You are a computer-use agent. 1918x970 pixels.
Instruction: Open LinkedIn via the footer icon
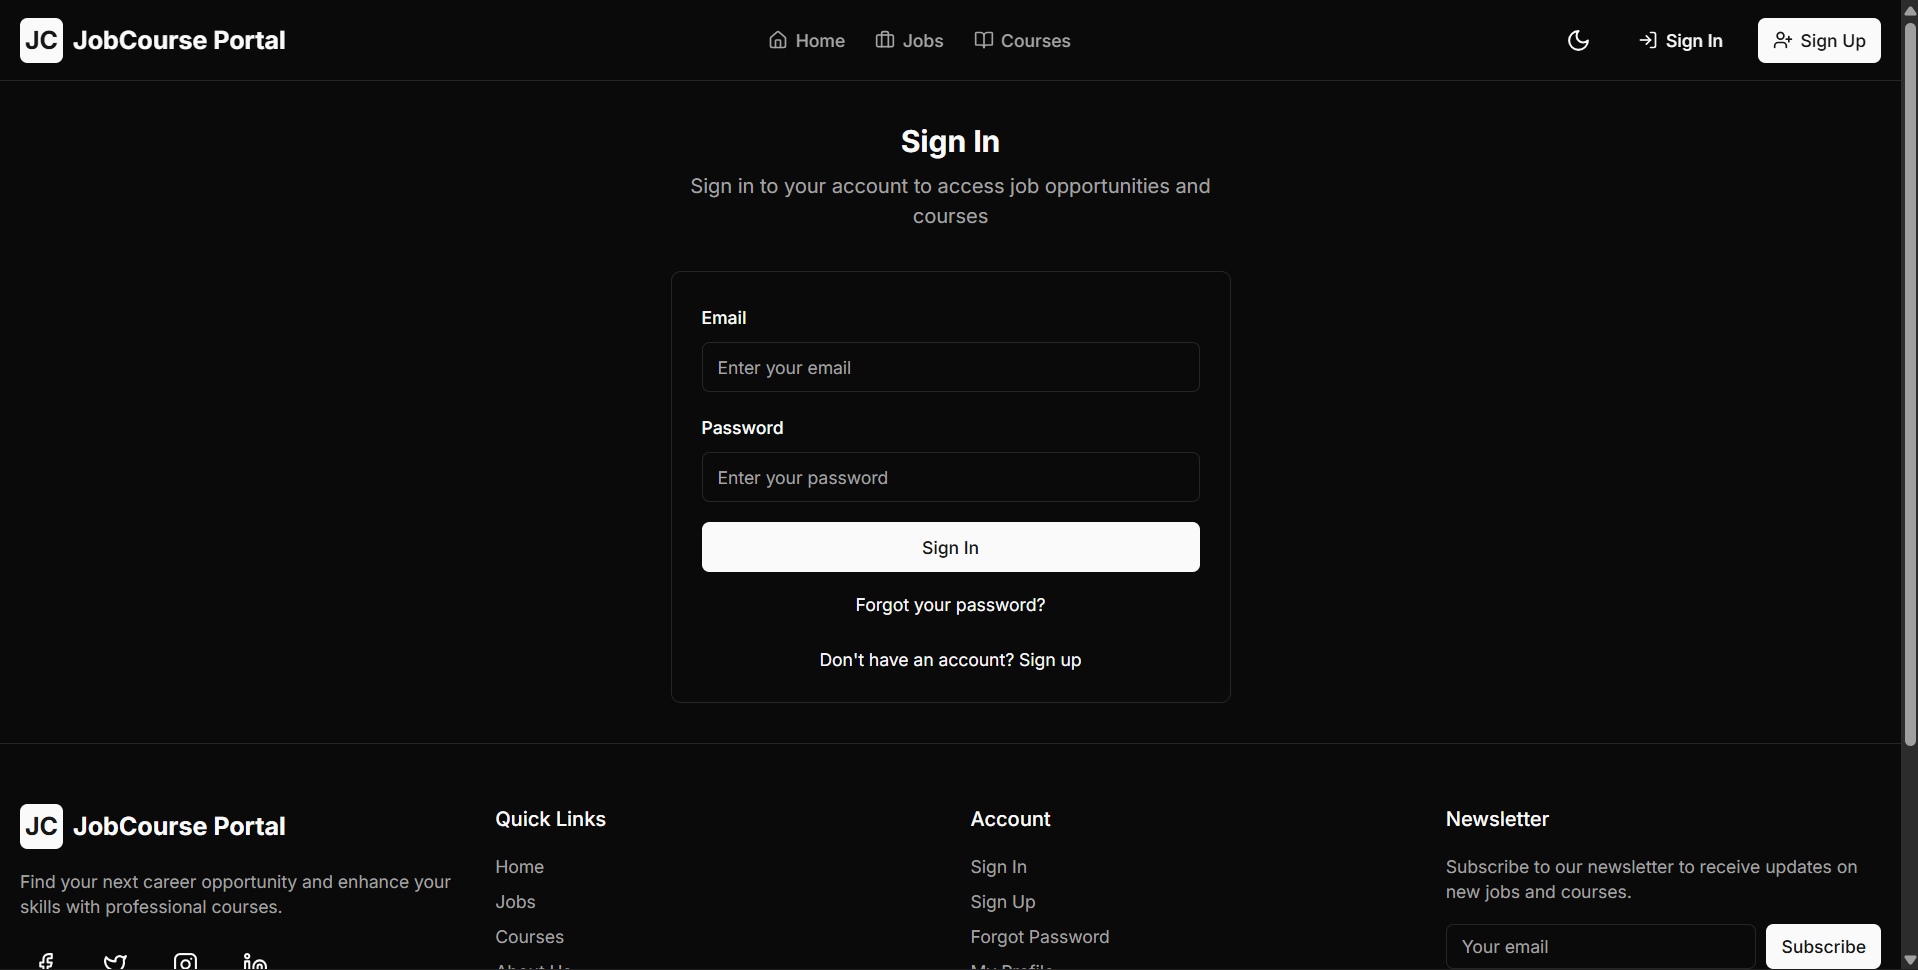(x=253, y=961)
